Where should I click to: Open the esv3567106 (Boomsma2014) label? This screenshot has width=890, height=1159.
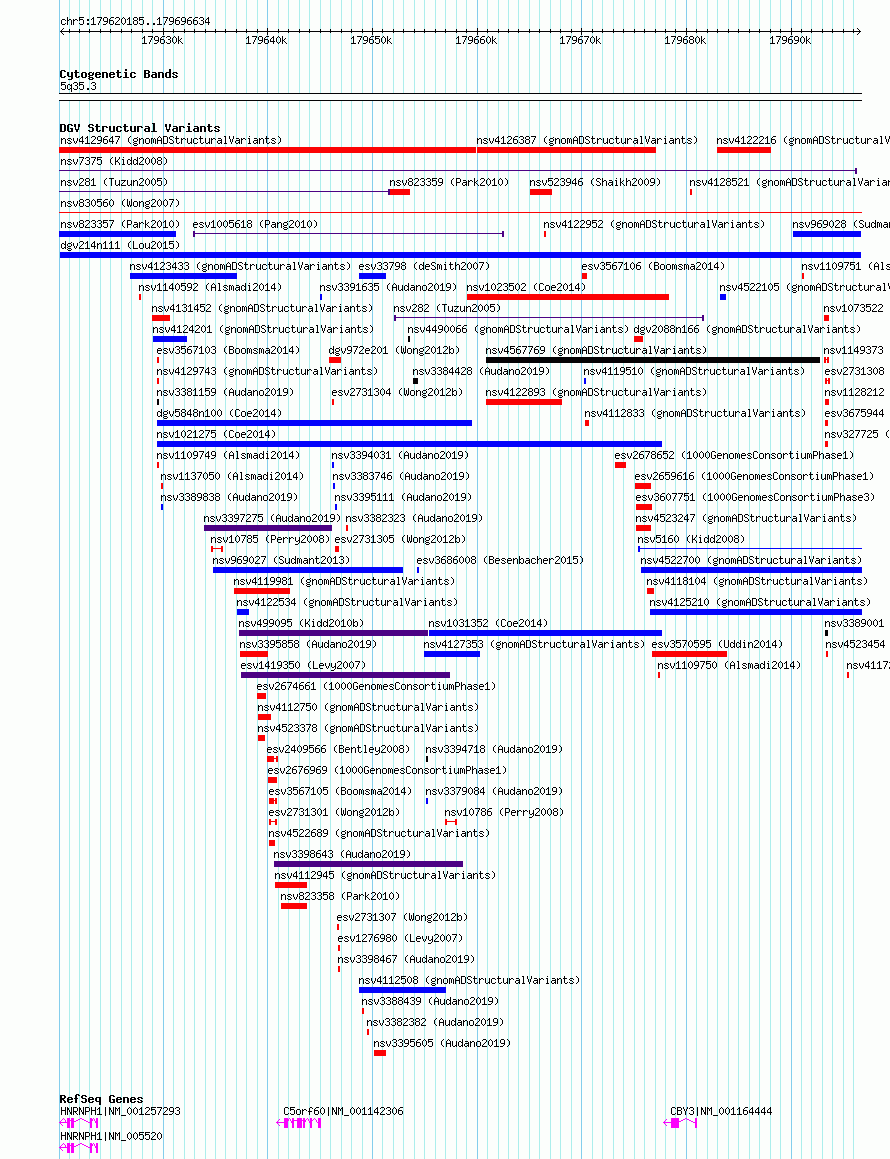653,267
